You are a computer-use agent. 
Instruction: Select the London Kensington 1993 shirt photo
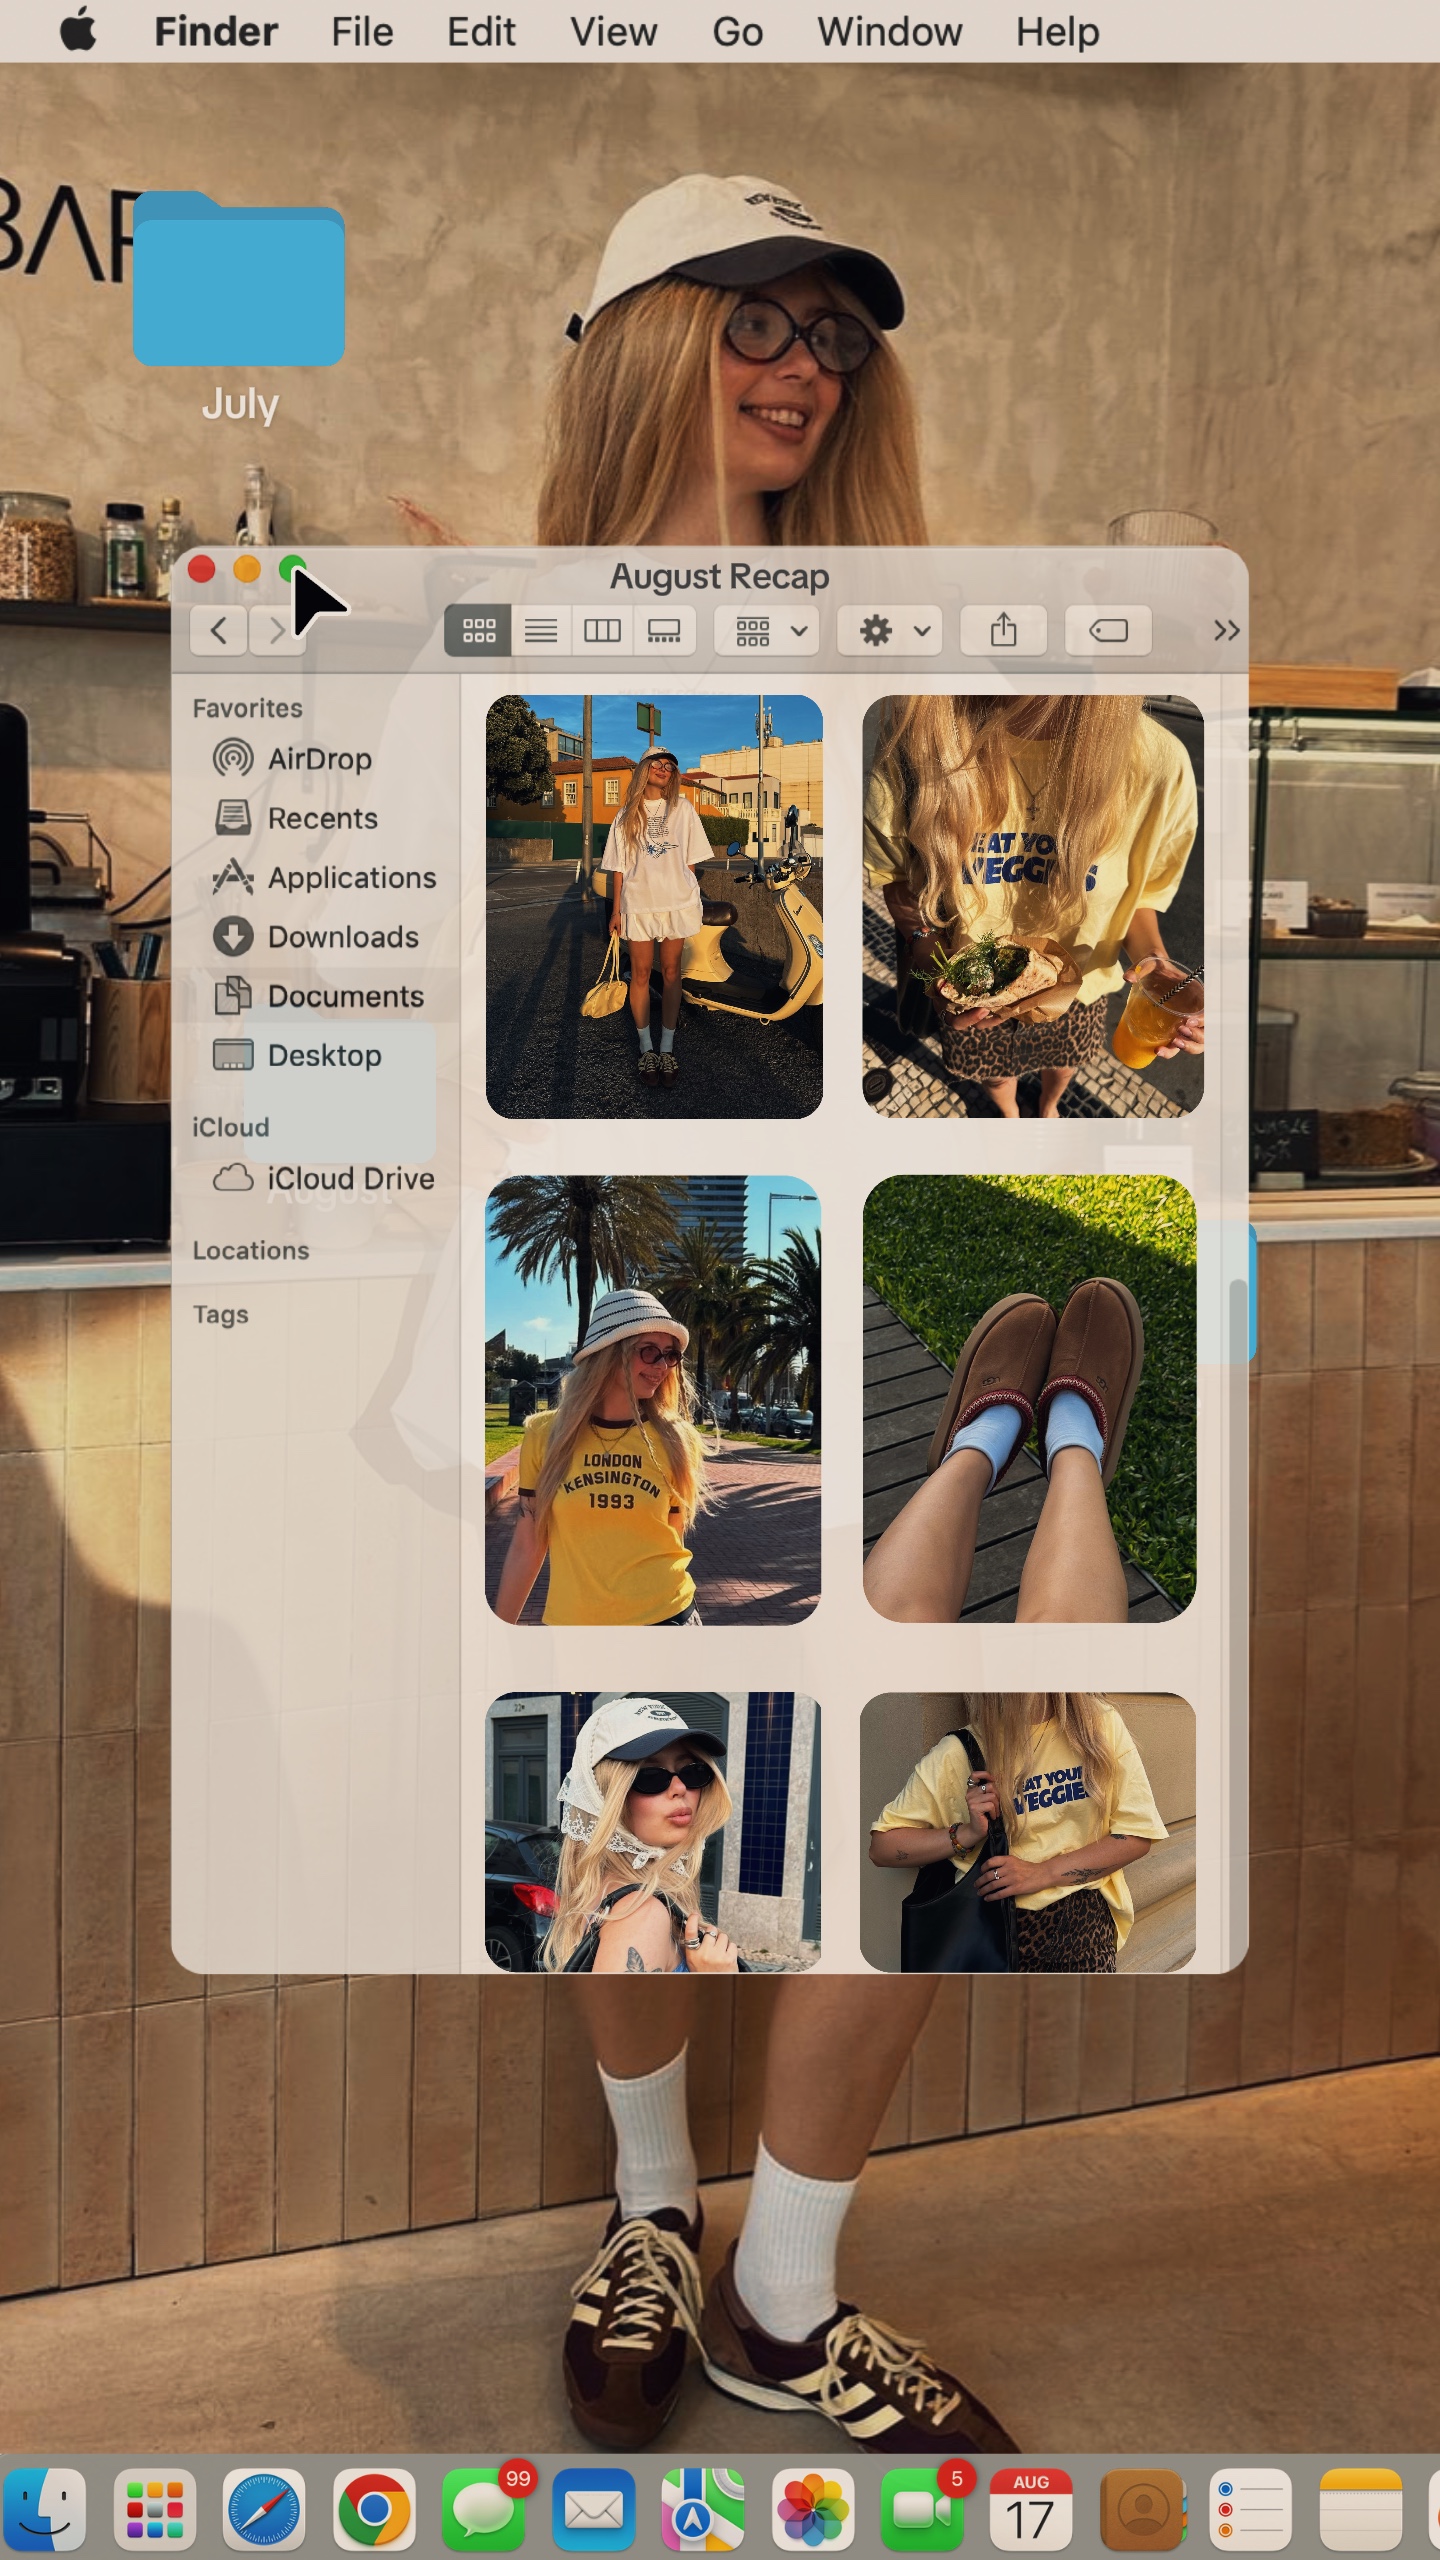point(653,1399)
